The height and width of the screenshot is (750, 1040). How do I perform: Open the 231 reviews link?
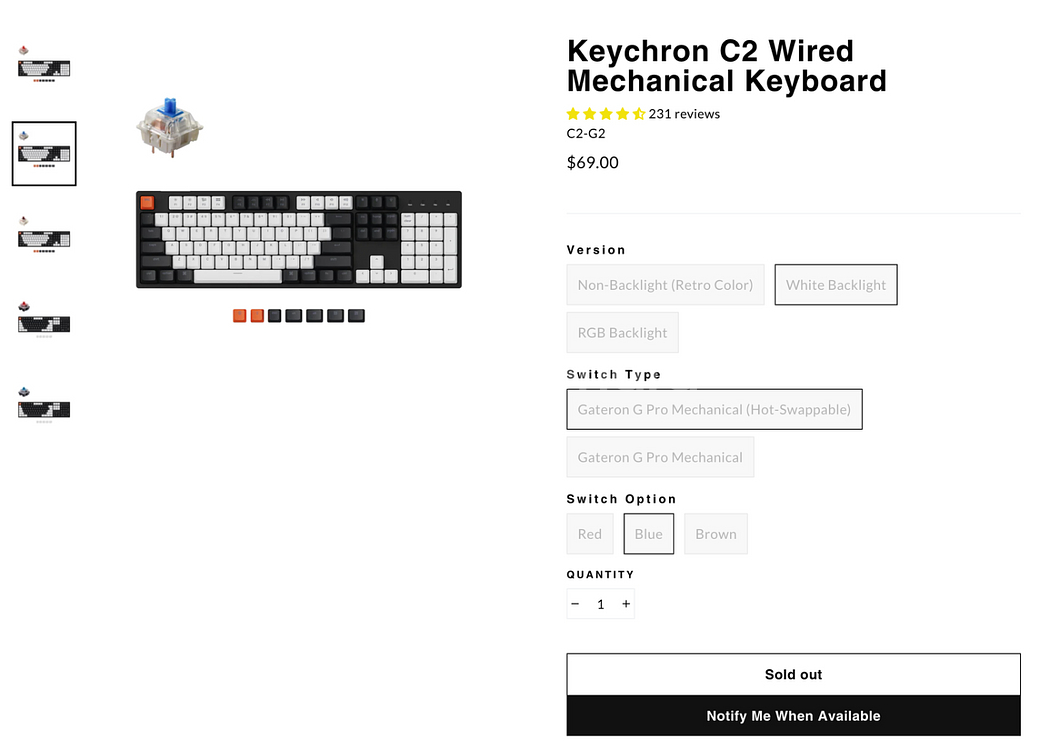coord(684,114)
